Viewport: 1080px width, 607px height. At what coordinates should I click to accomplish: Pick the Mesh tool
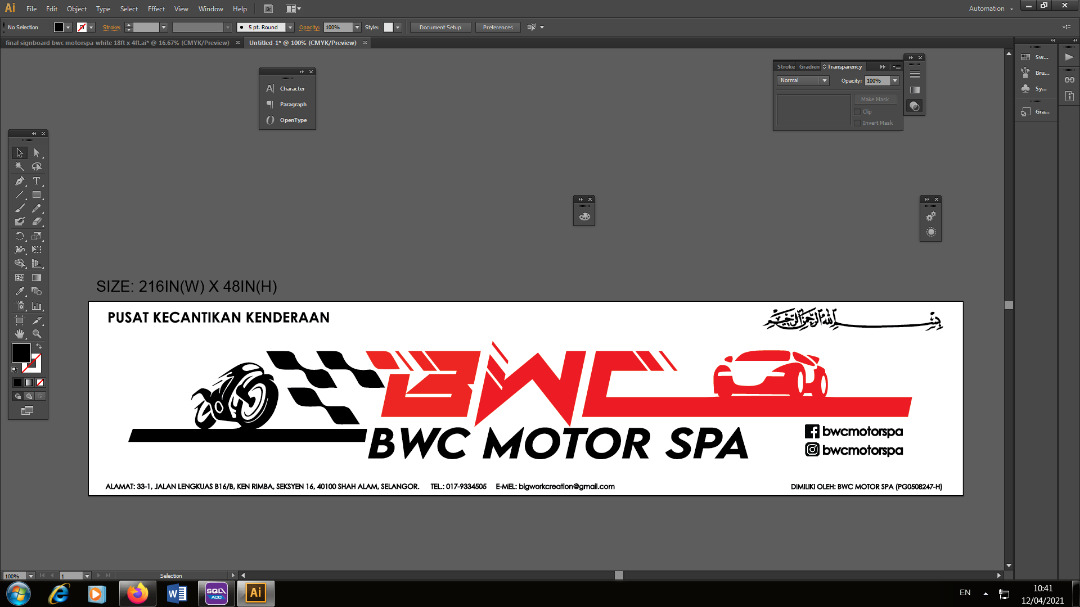20,278
